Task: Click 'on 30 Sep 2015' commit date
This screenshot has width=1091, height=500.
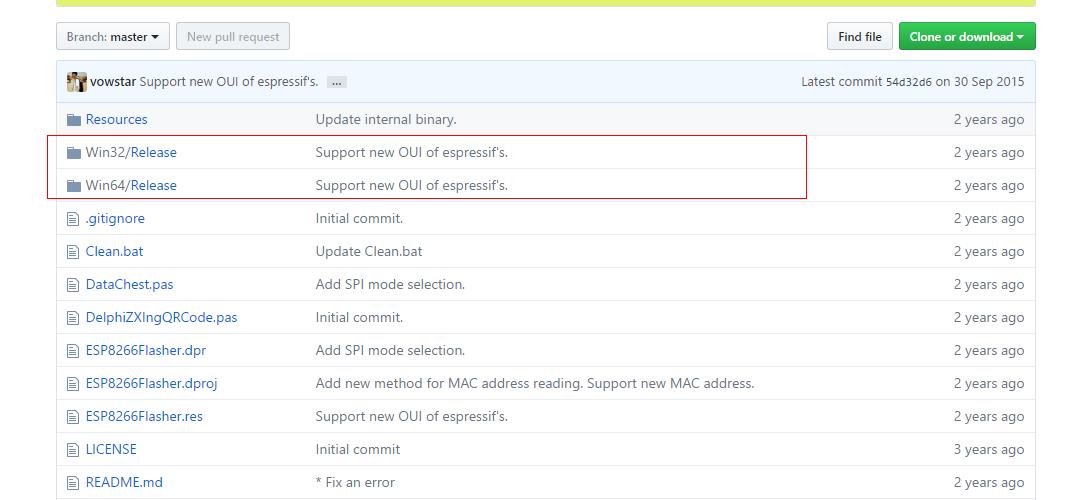Action: pyautogui.click(x=980, y=82)
